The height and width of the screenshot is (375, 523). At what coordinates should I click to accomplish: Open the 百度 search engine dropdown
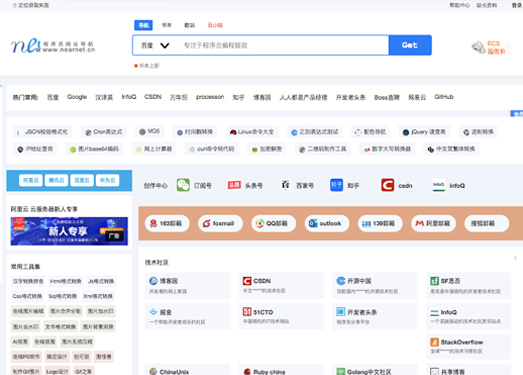point(155,45)
